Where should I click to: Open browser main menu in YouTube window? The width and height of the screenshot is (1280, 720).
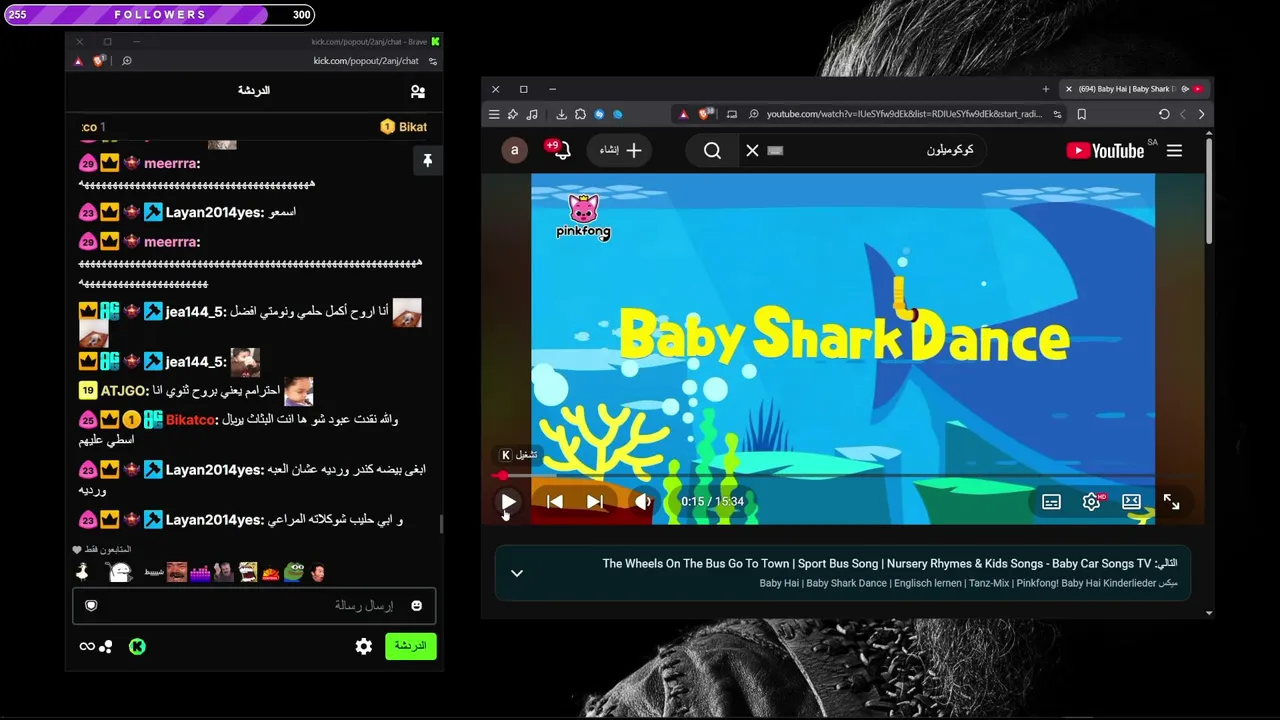click(x=494, y=114)
